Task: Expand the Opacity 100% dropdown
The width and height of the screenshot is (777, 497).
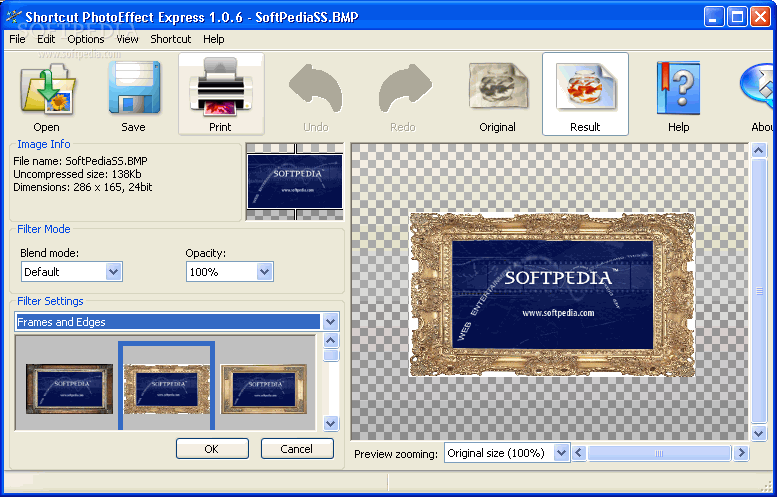Action: [x=265, y=272]
